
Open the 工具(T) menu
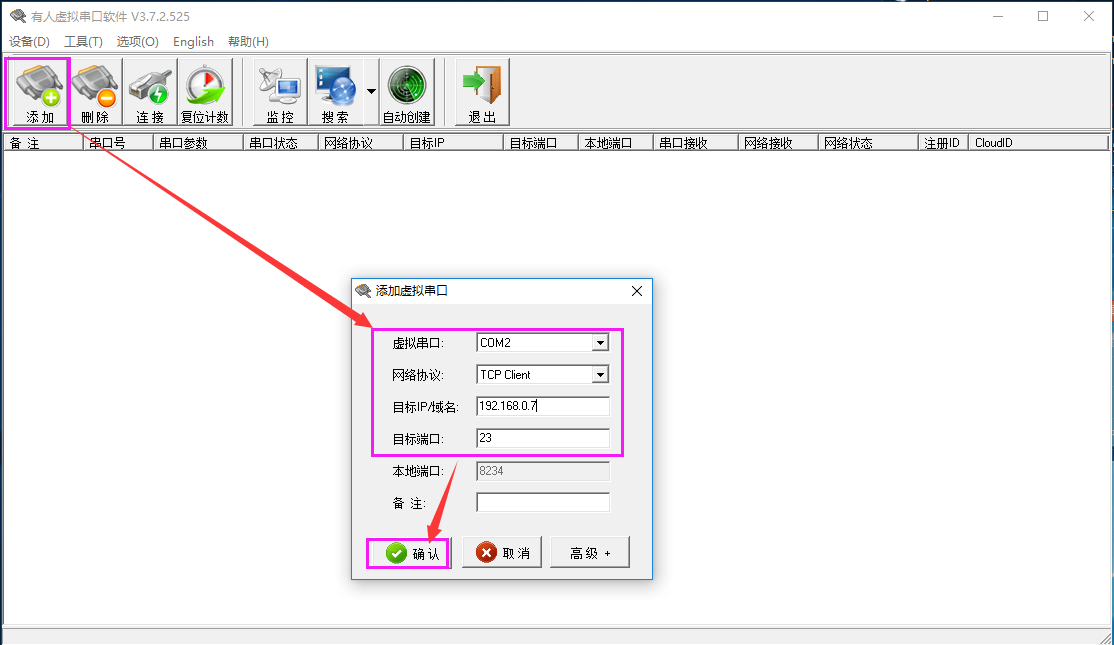click(x=83, y=41)
